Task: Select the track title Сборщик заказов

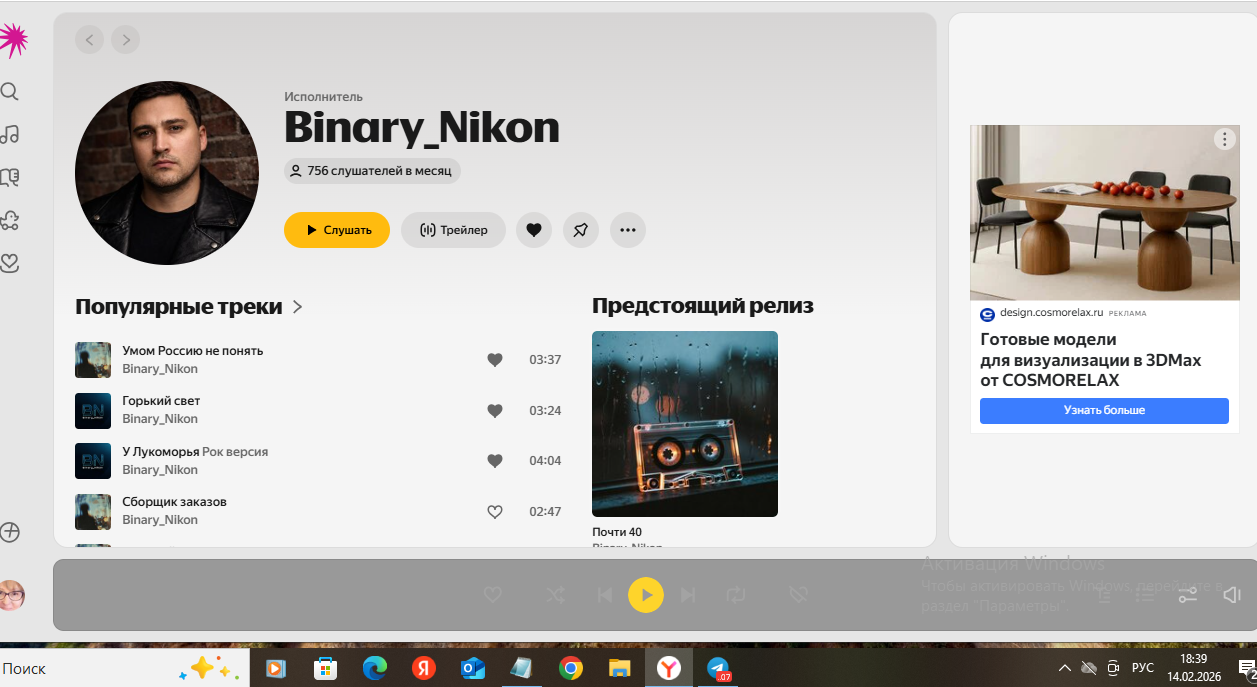Action: tap(174, 502)
